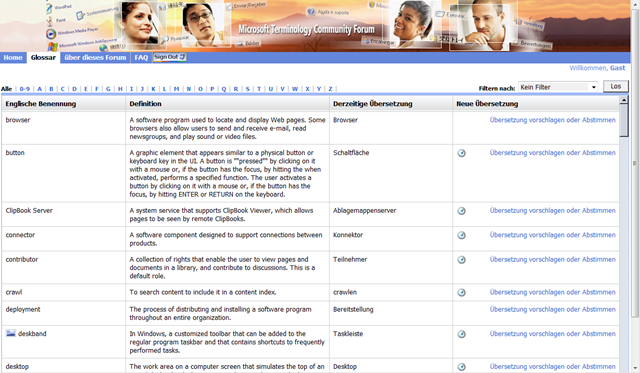Suggest translation for ClipBook Server row
The image size is (640, 373).
pos(553,211)
